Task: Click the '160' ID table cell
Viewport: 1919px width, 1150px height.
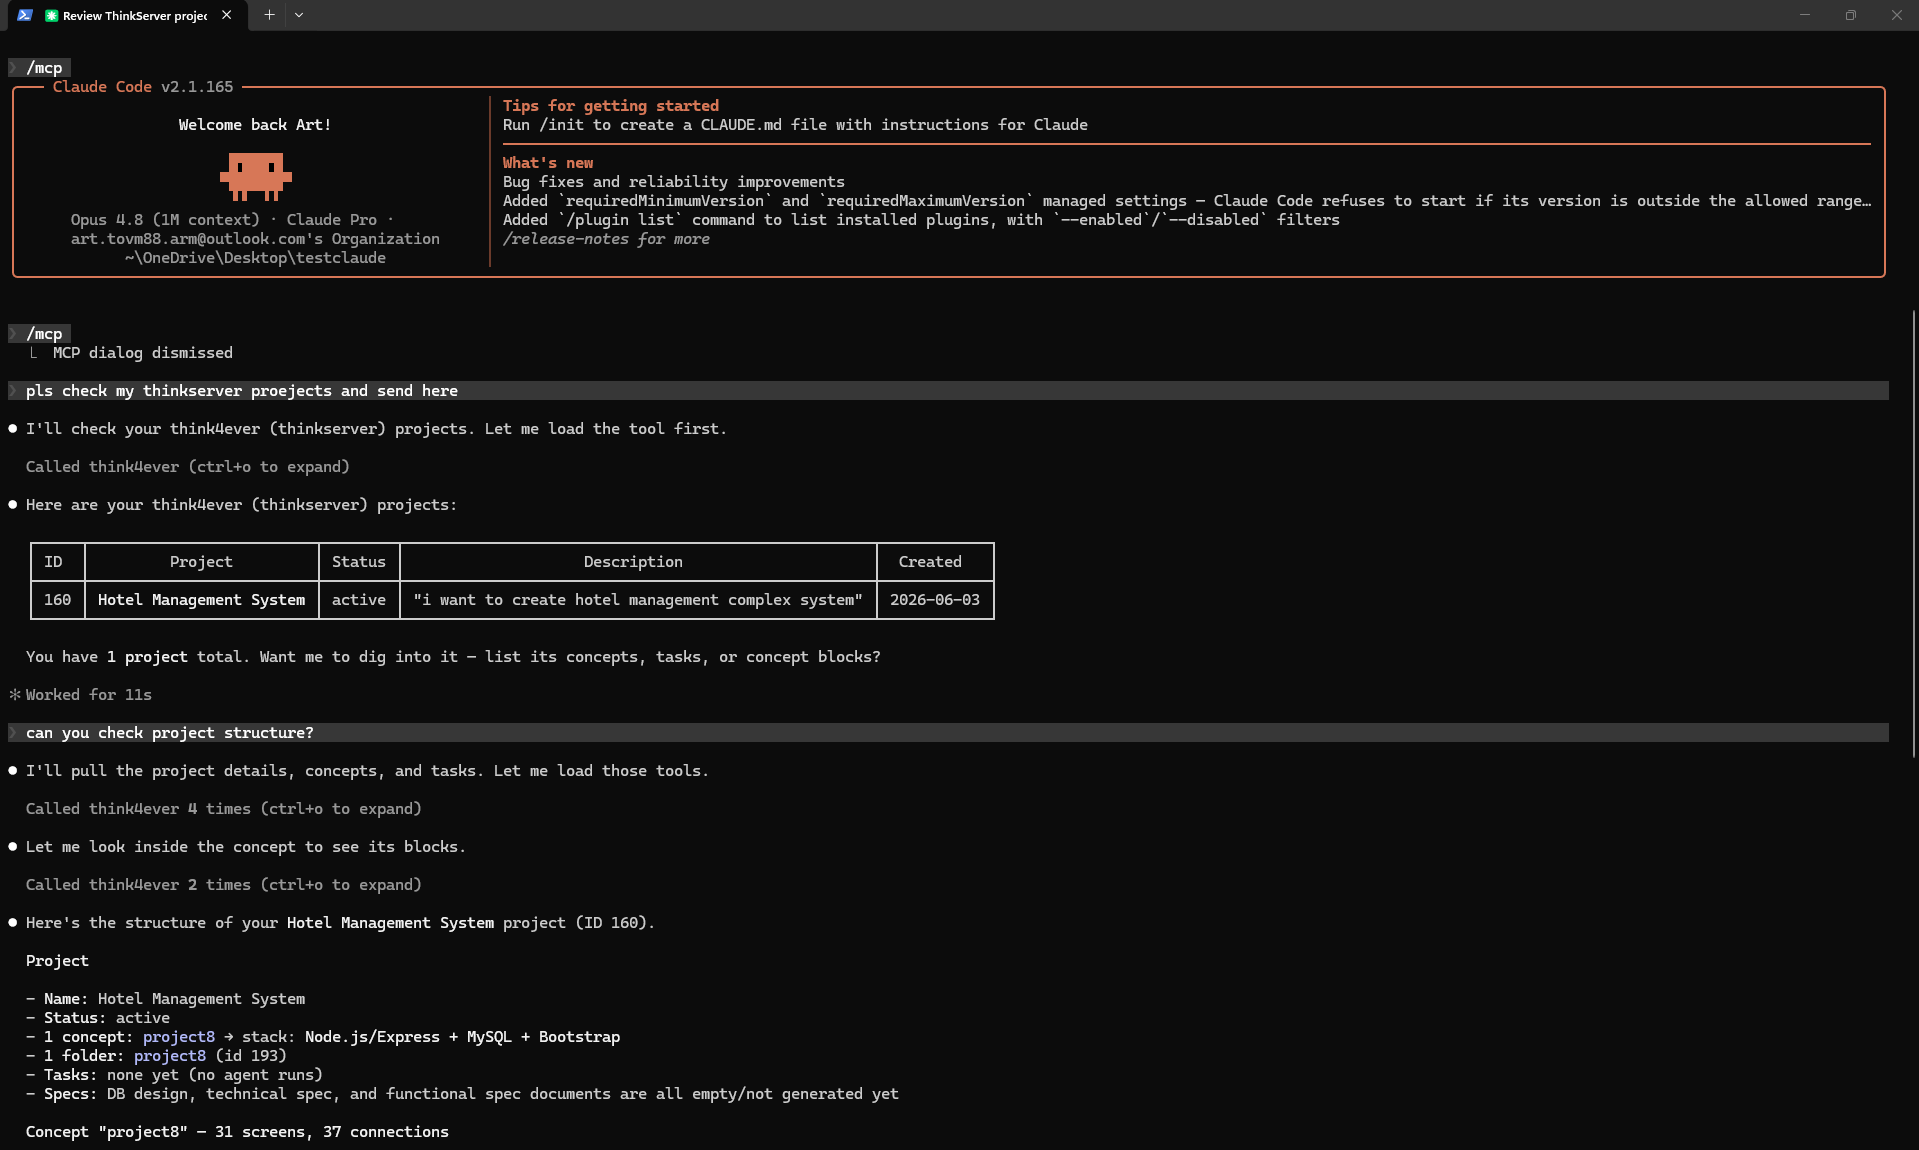Action: (57, 600)
